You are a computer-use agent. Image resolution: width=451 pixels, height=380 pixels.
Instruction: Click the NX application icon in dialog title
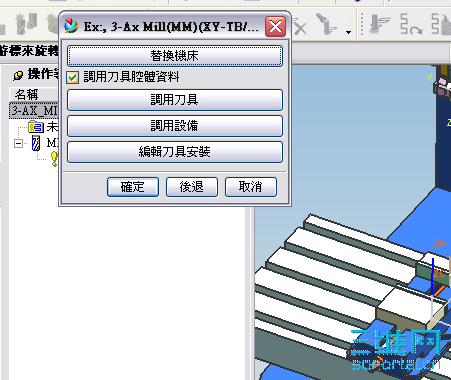click(x=71, y=26)
